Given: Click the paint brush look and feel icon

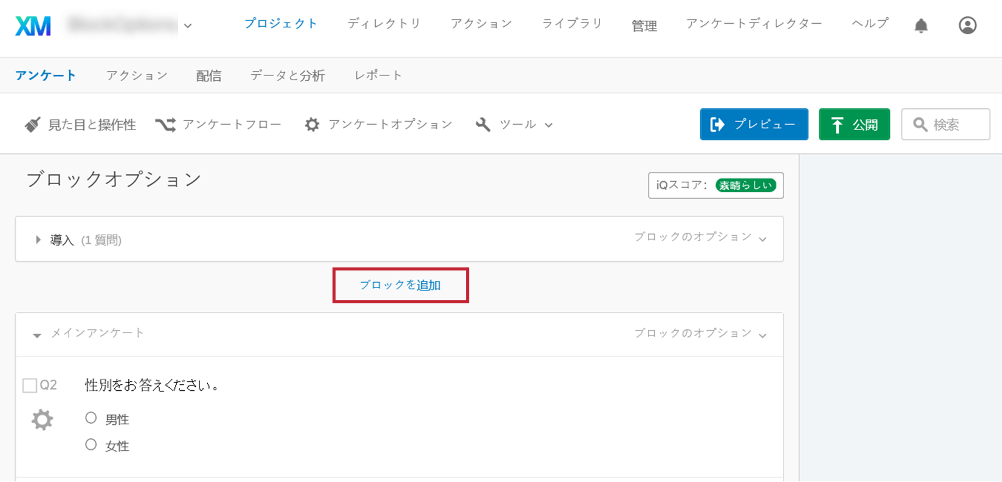Looking at the screenshot, I should (x=33, y=124).
